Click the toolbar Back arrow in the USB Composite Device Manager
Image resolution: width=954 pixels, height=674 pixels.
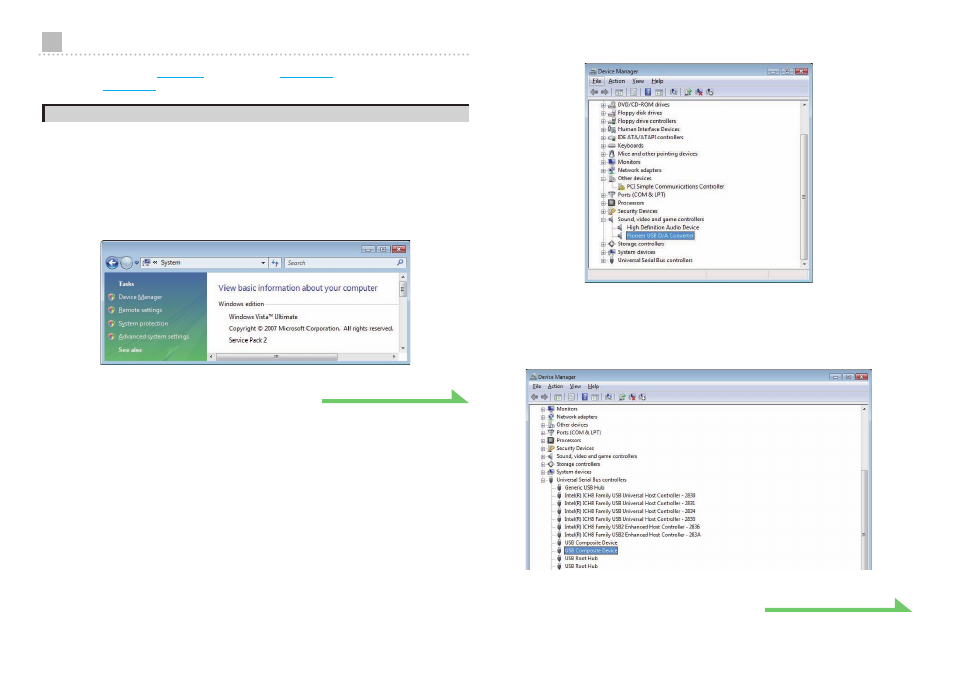534,397
